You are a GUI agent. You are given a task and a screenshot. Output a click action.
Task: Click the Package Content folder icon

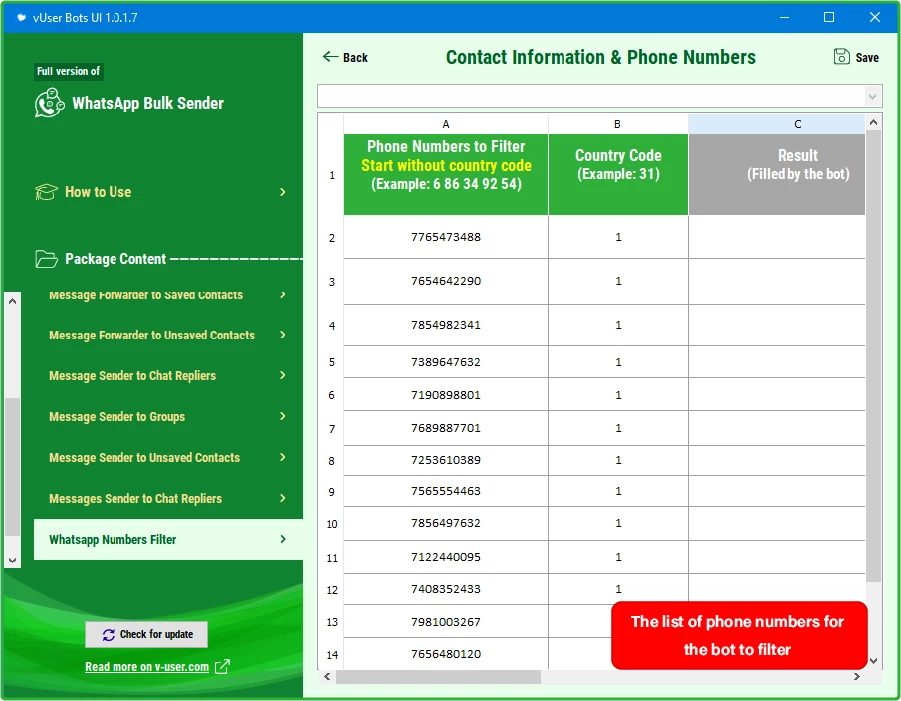click(x=46, y=259)
